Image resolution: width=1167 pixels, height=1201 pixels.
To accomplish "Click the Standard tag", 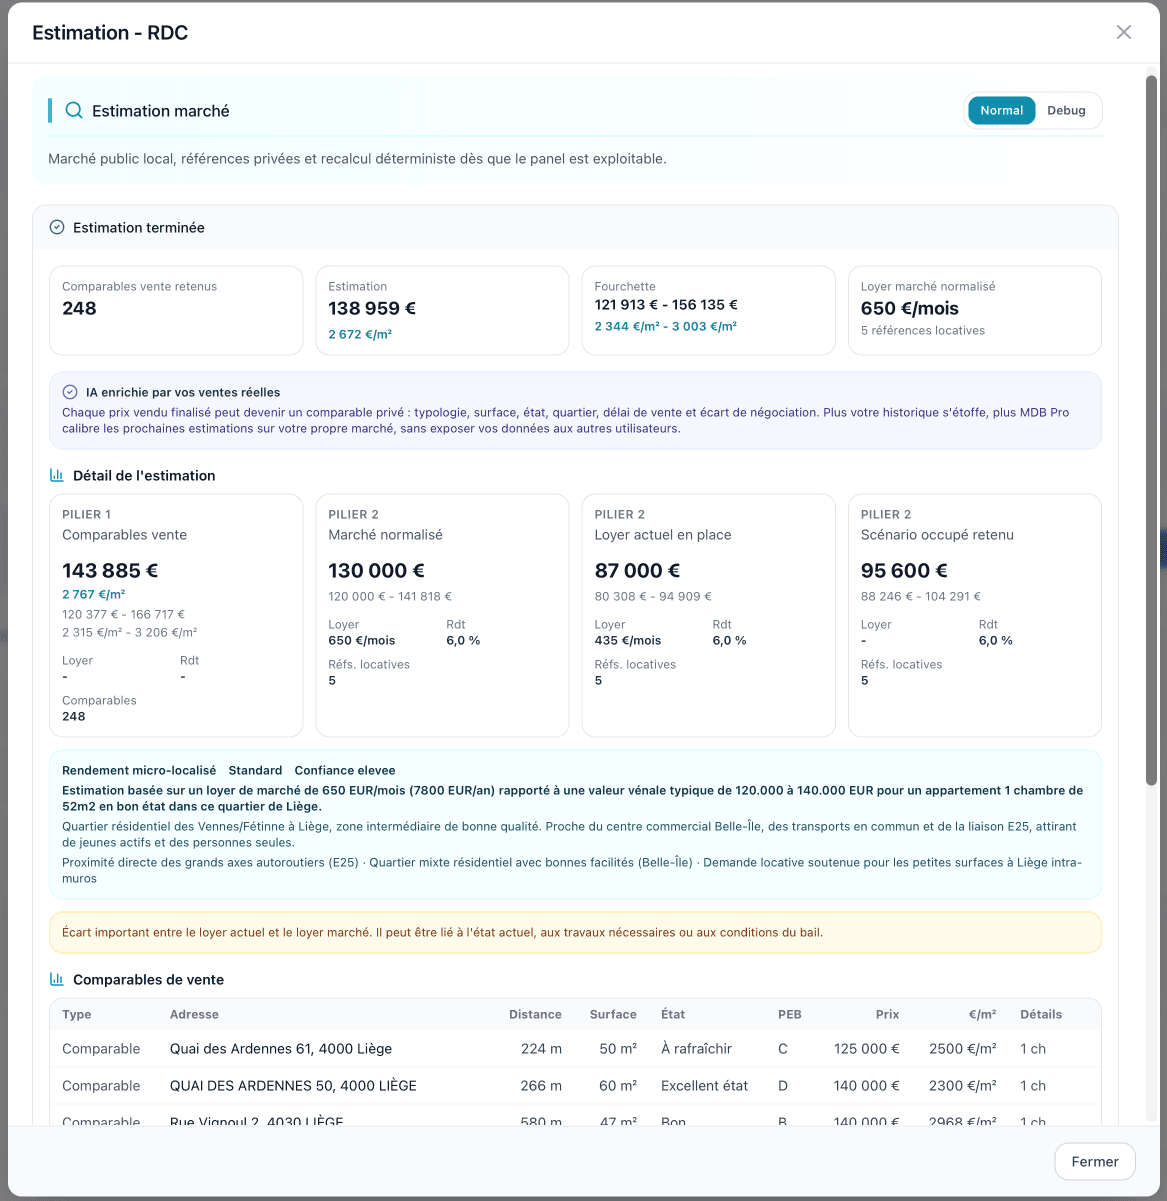I will (255, 770).
